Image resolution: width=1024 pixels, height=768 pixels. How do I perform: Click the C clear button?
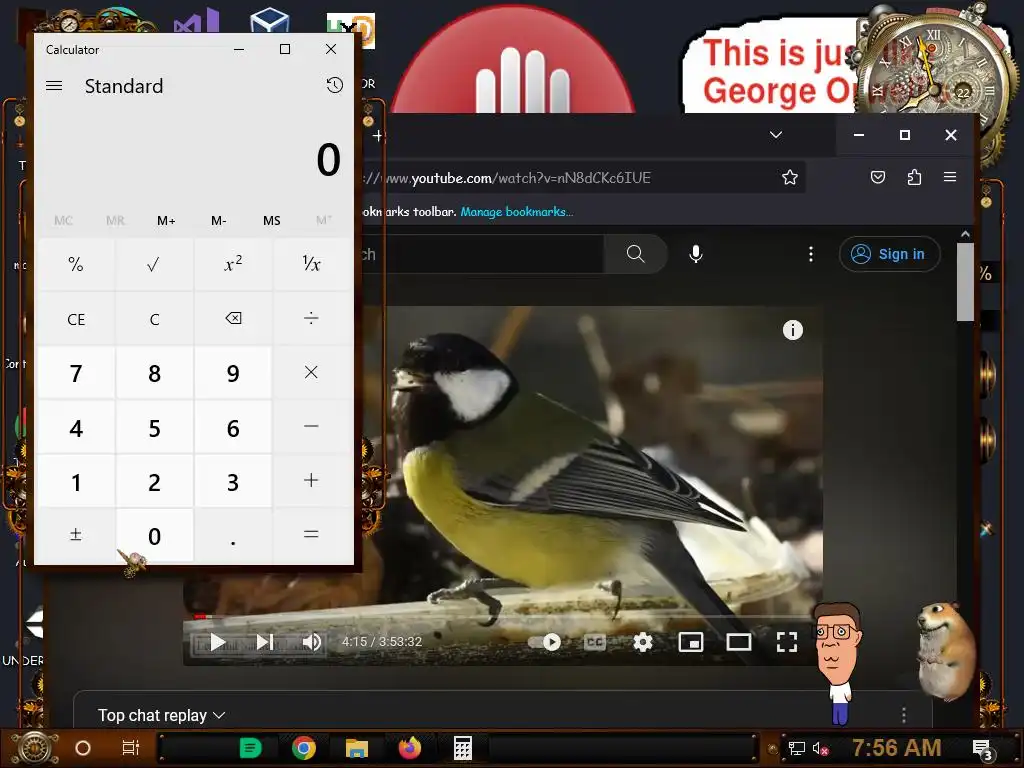click(x=154, y=319)
